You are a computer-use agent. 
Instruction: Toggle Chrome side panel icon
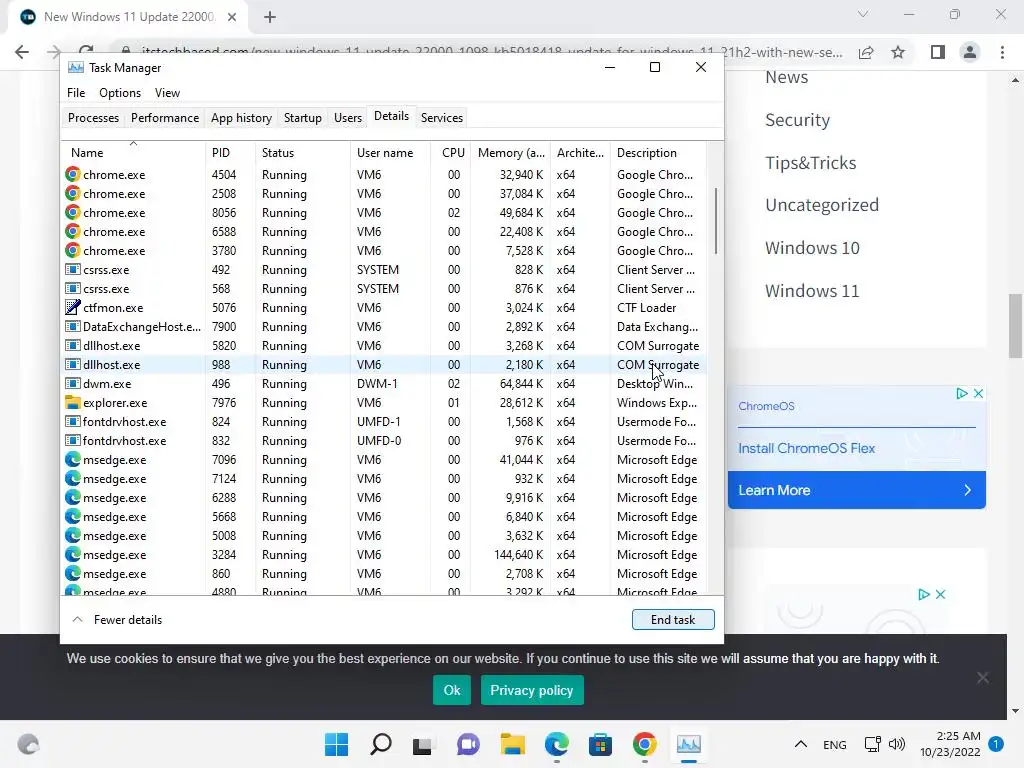coord(938,52)
